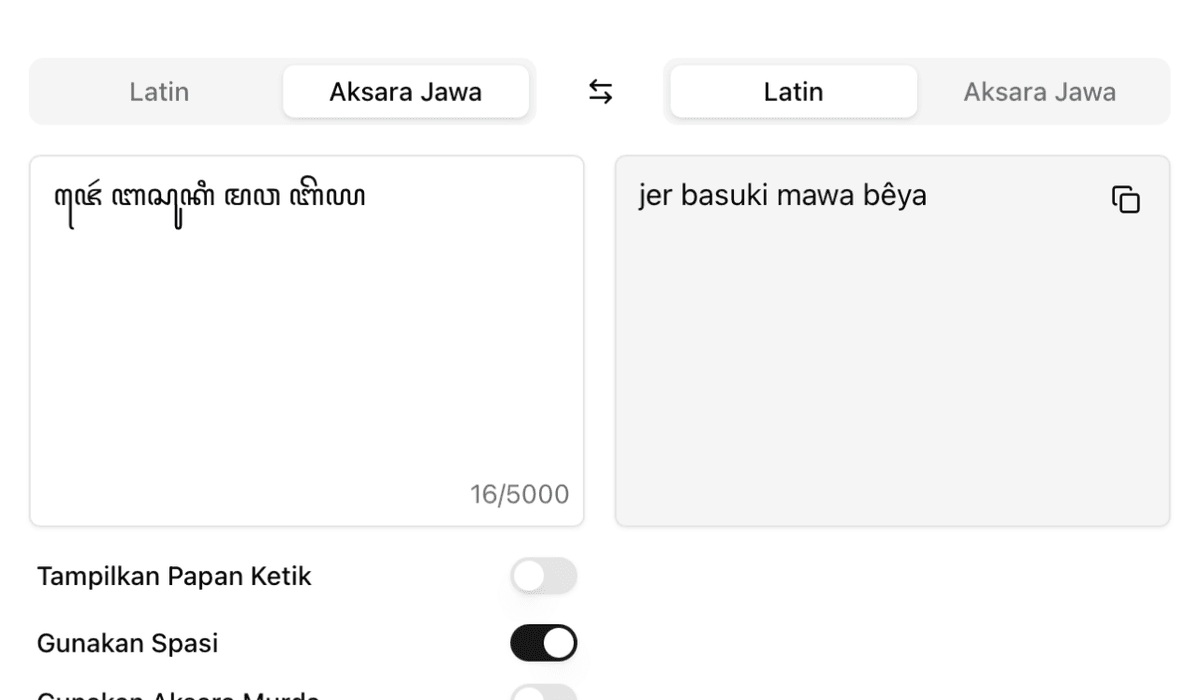The image size is (1200, 700).
Task: Select Latin as the source script
Action: point(159,92)
